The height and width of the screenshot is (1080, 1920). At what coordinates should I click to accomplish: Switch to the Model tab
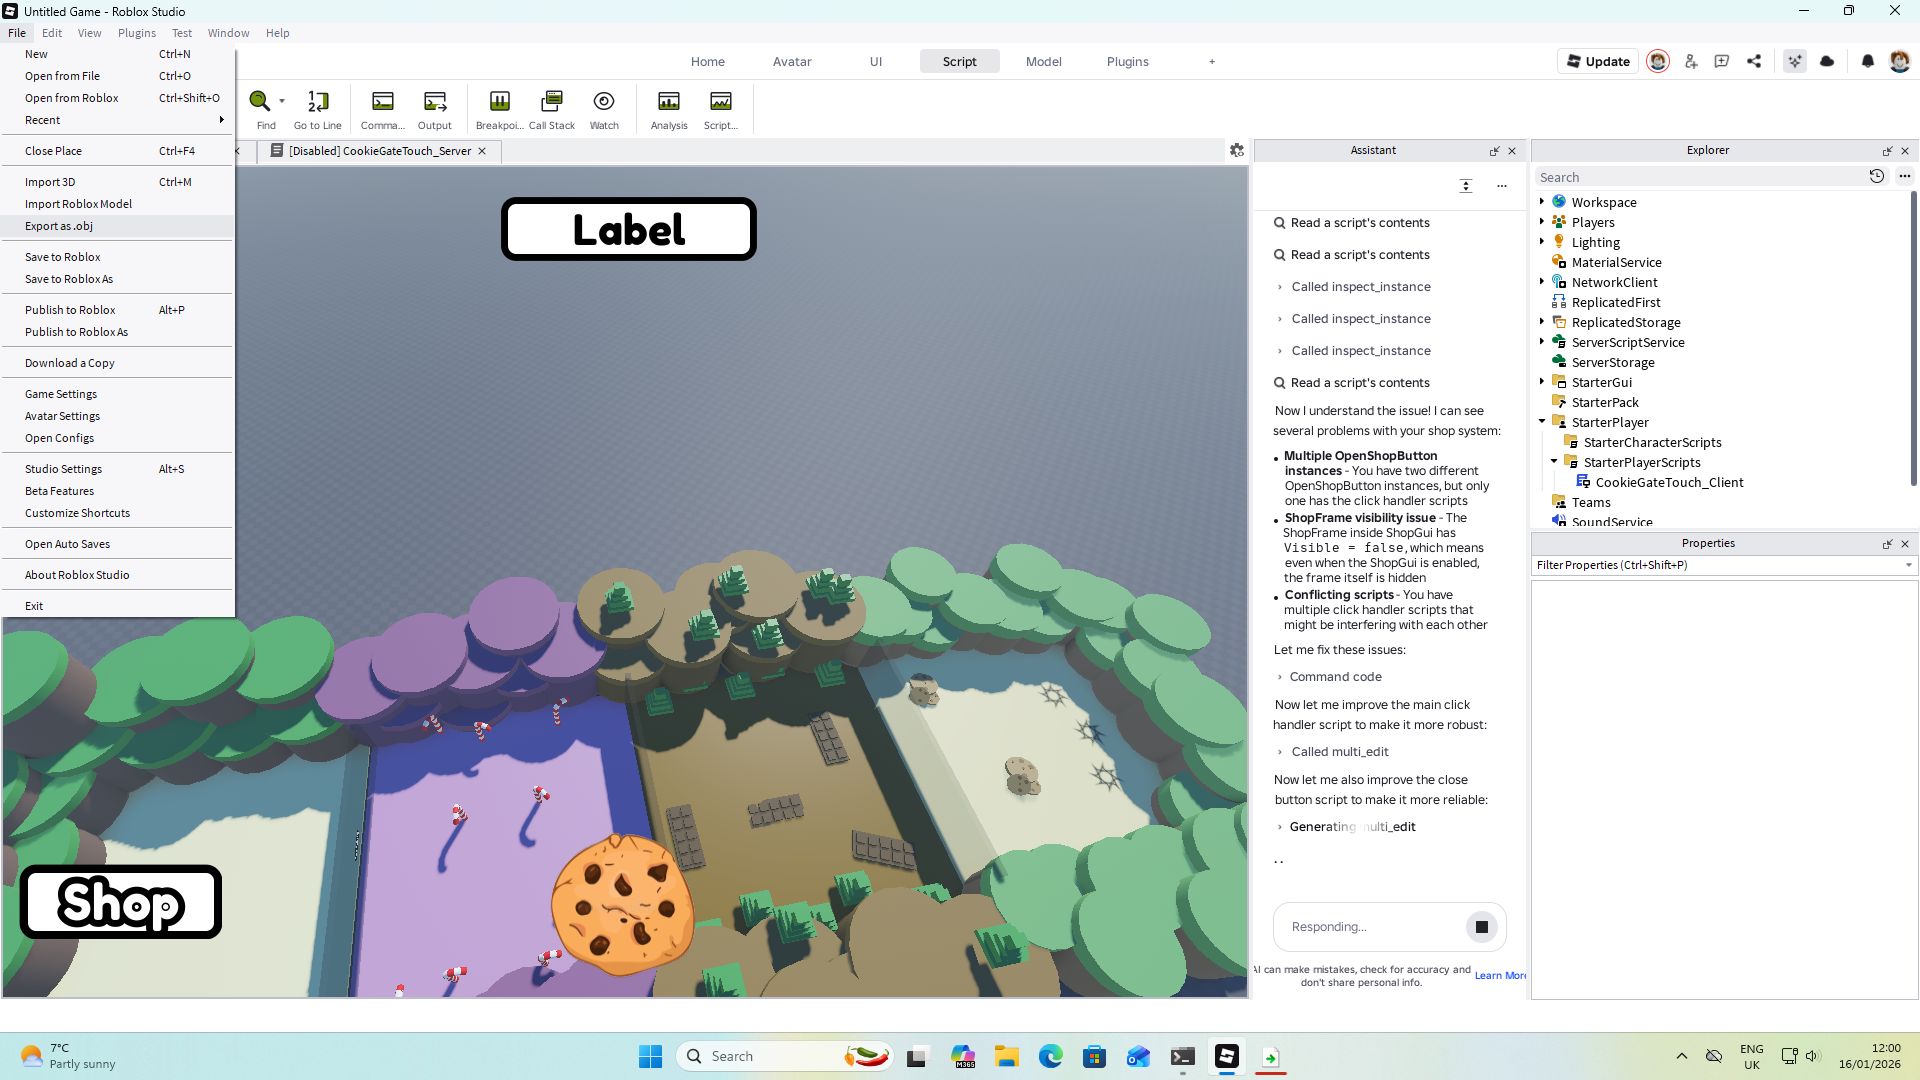[x=1043, y=61]
